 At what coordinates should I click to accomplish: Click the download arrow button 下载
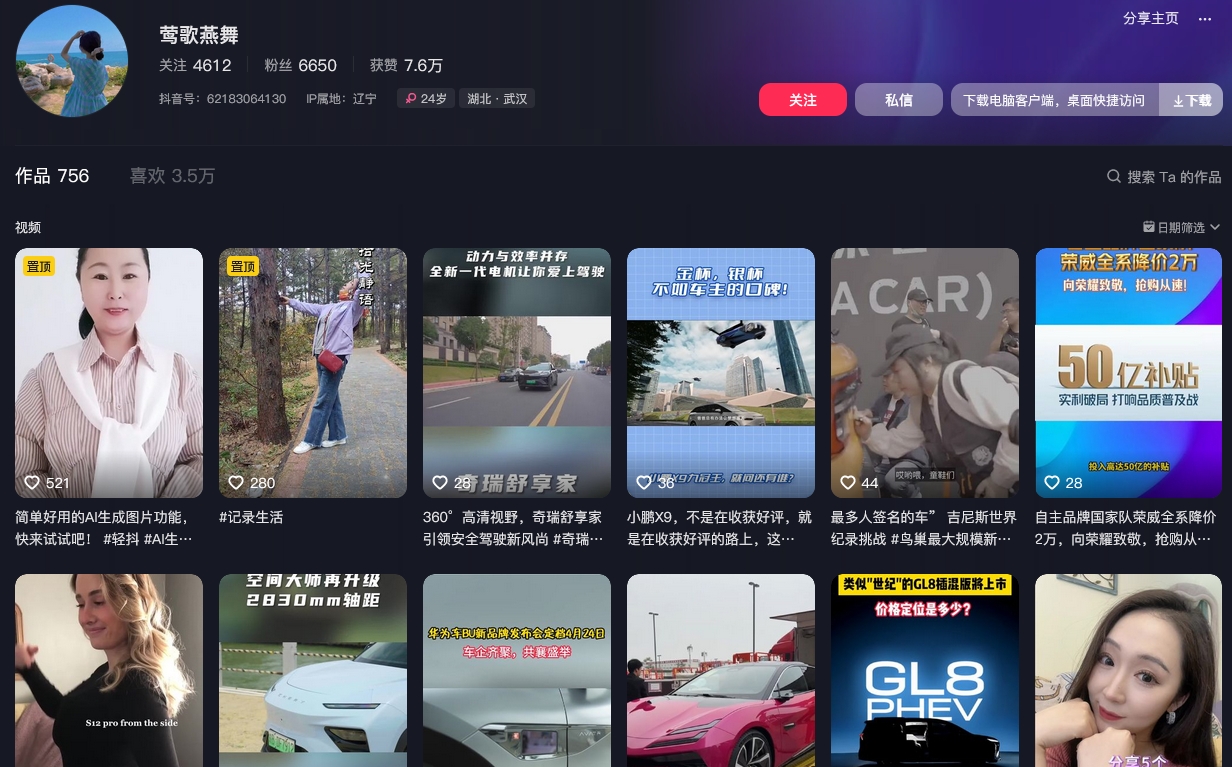click(1191, 100)
